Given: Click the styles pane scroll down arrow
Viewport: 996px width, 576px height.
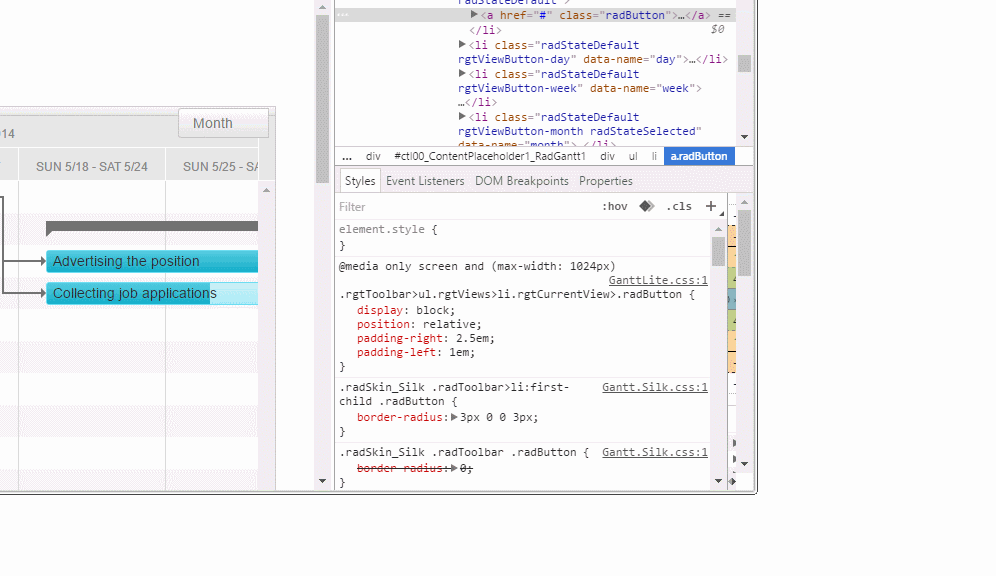Looking at the screenshot, I should [718, 481].
